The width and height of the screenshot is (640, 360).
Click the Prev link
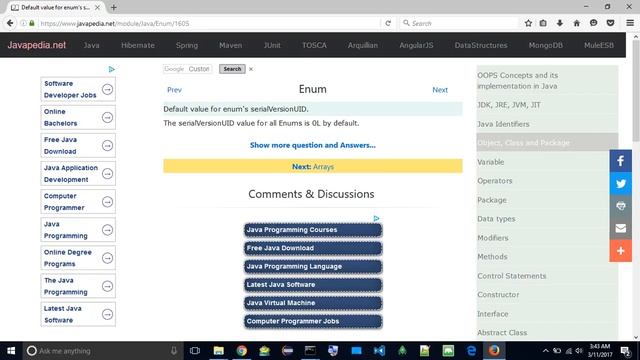pos(174,90)
